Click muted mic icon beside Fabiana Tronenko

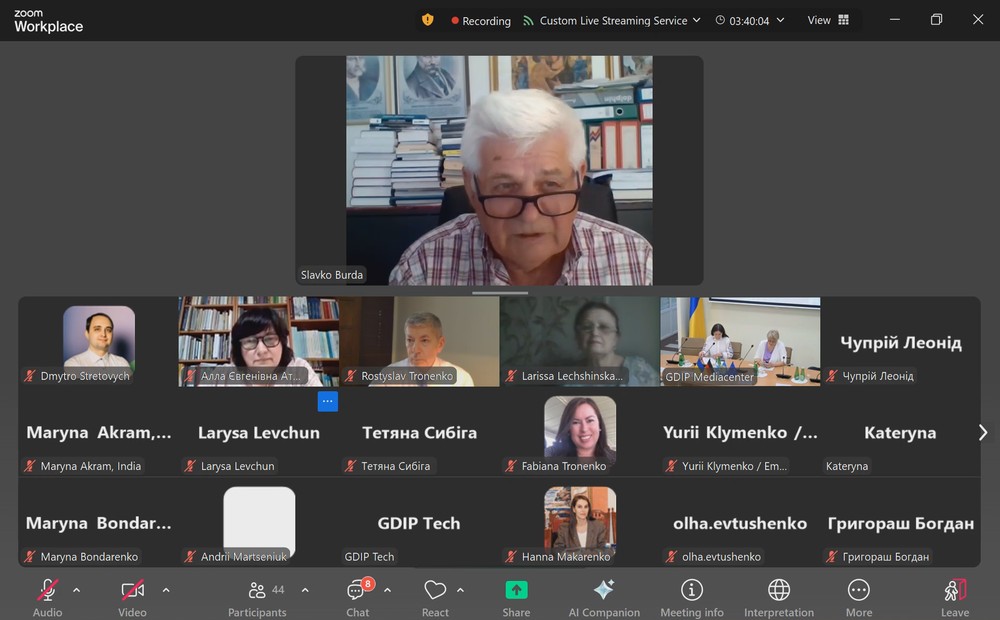pos(511,466)
